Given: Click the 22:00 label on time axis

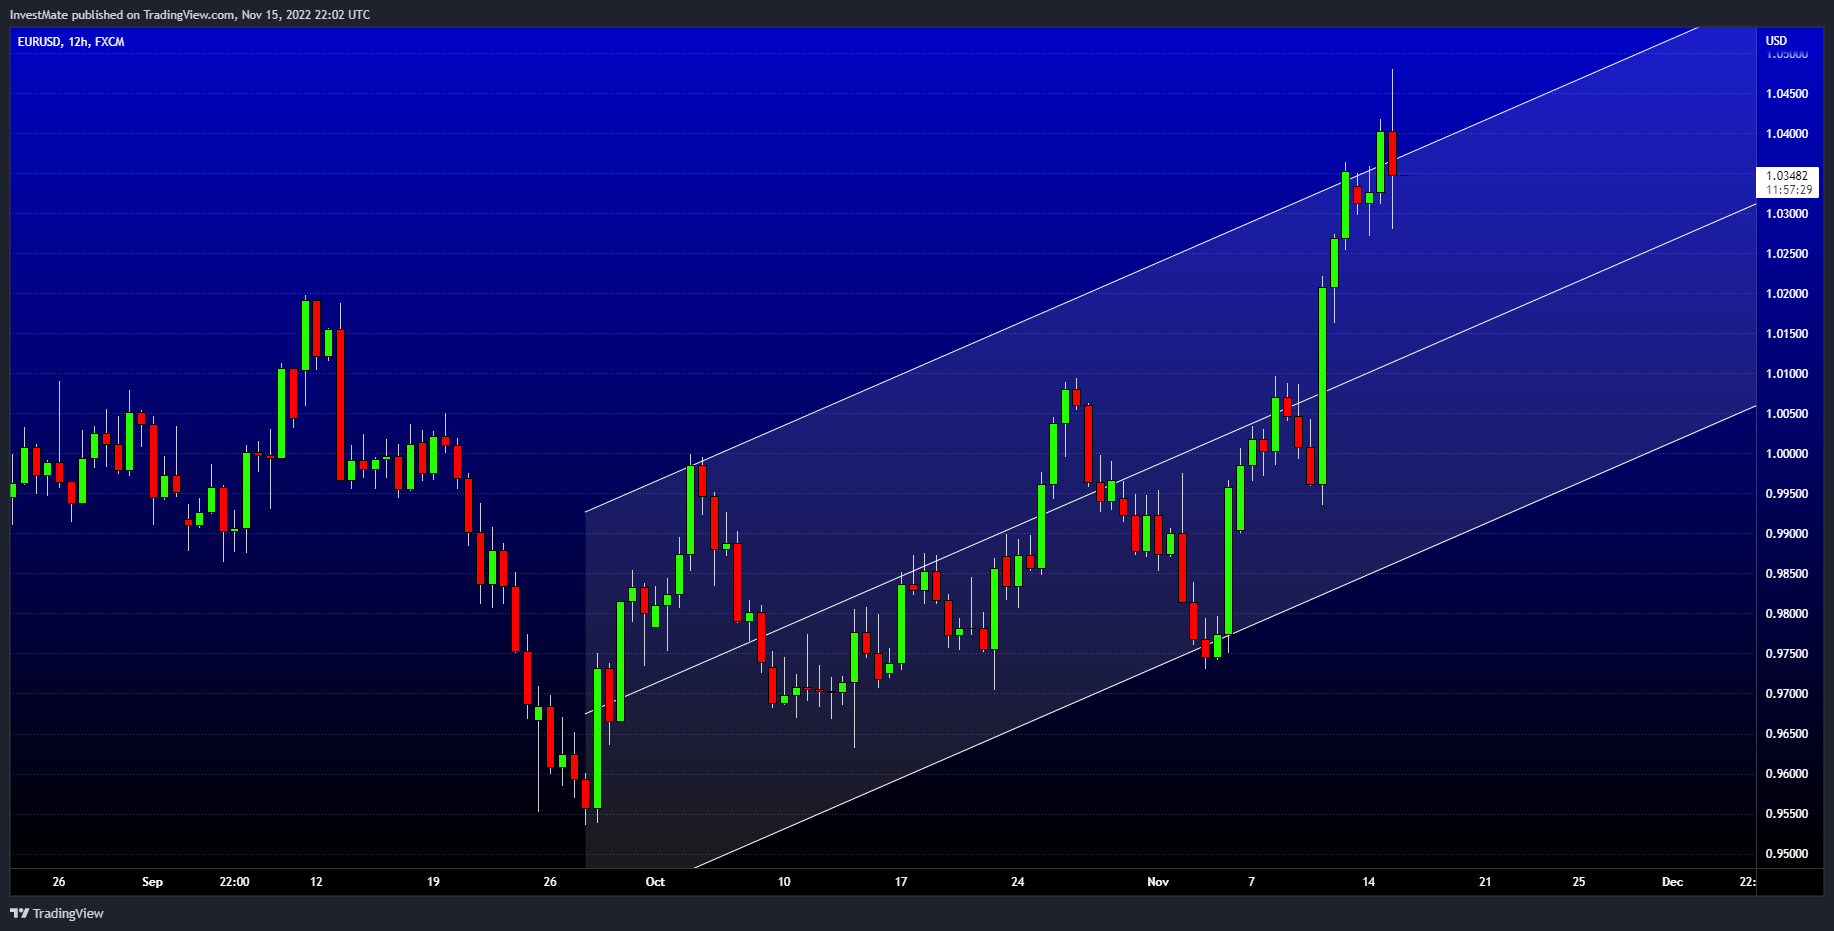Looking at the screenshot, I should click(234, 882).
